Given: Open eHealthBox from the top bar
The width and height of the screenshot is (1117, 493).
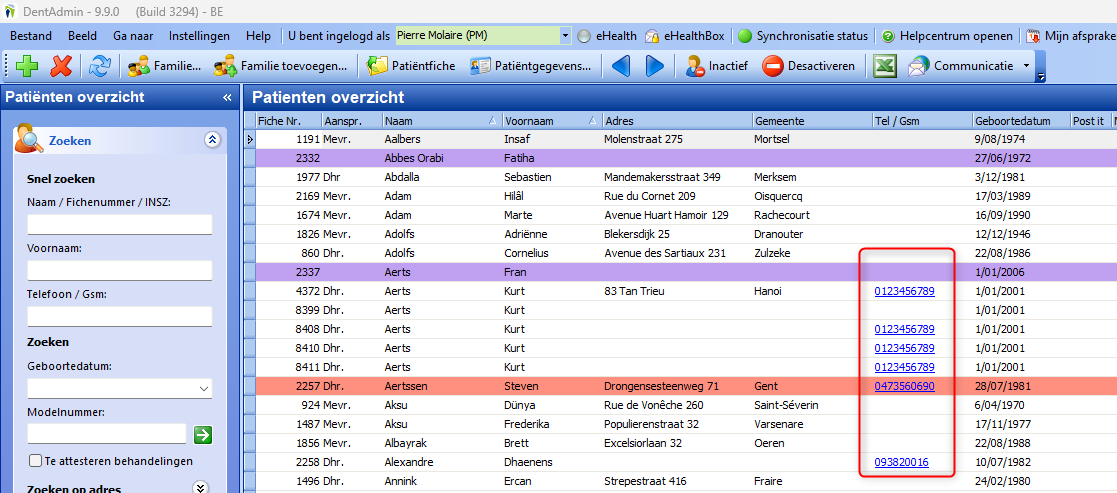Looking at the screenshot, I should click(684, 36).
